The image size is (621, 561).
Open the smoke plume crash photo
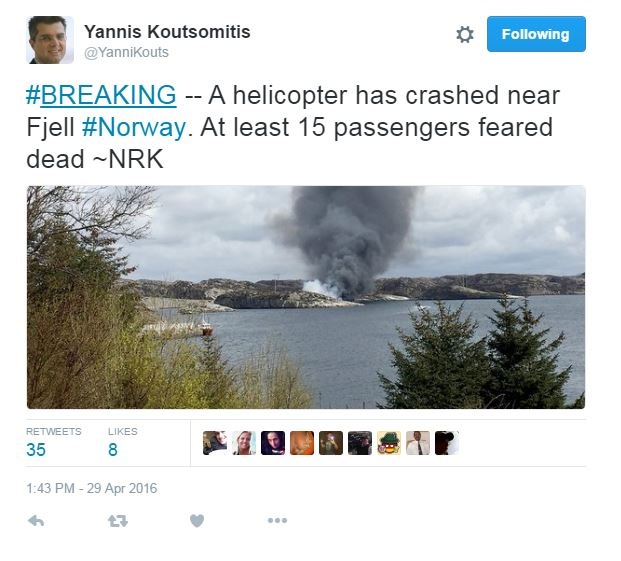click(x=306, y=297)
